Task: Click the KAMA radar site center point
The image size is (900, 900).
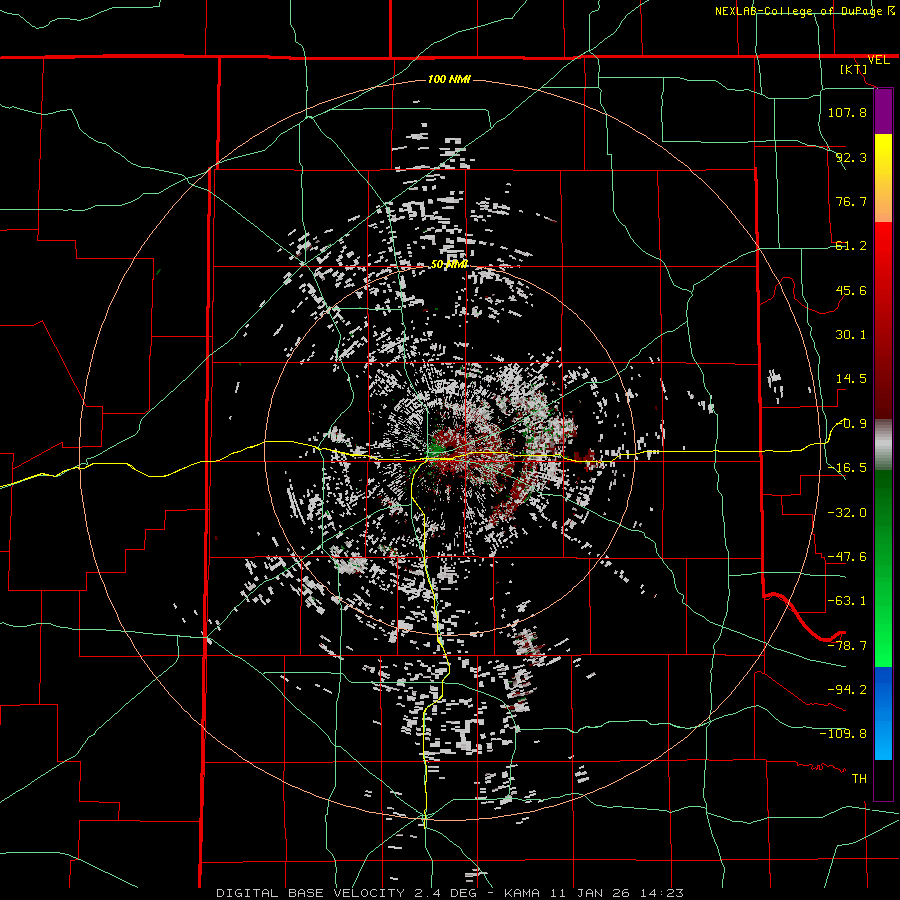Action: click(x=449, y=452)
